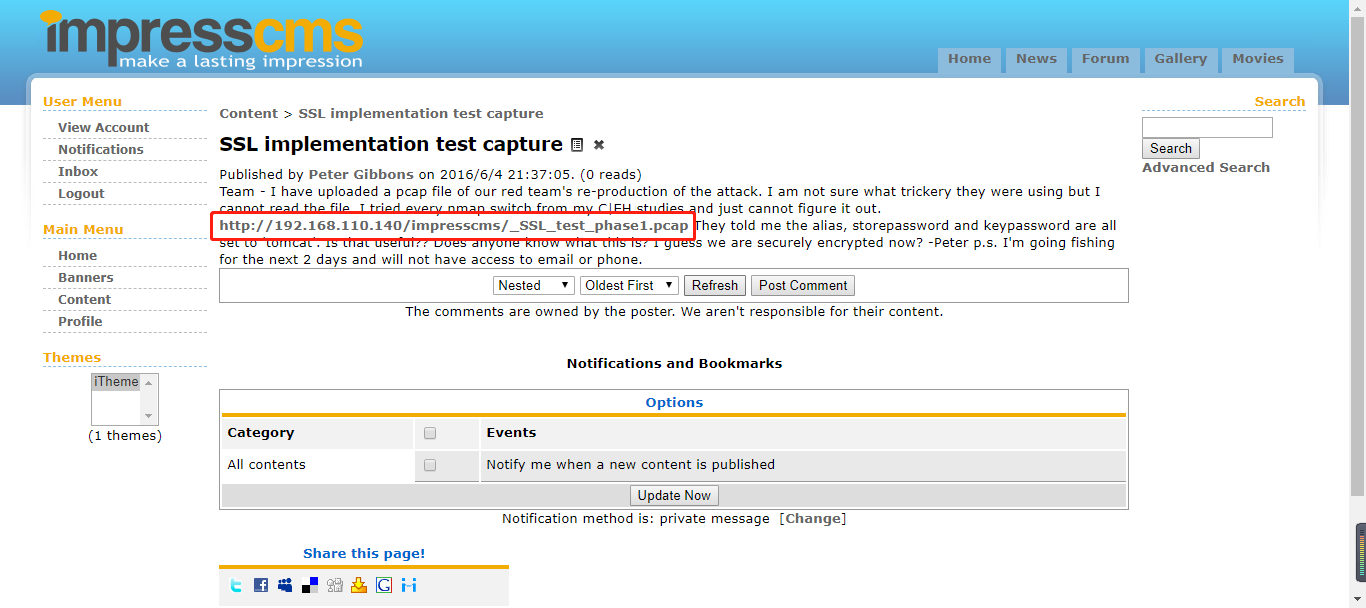Open the Forum tab
This screenshot has height=608, width=1366.
pos(1105,59)
